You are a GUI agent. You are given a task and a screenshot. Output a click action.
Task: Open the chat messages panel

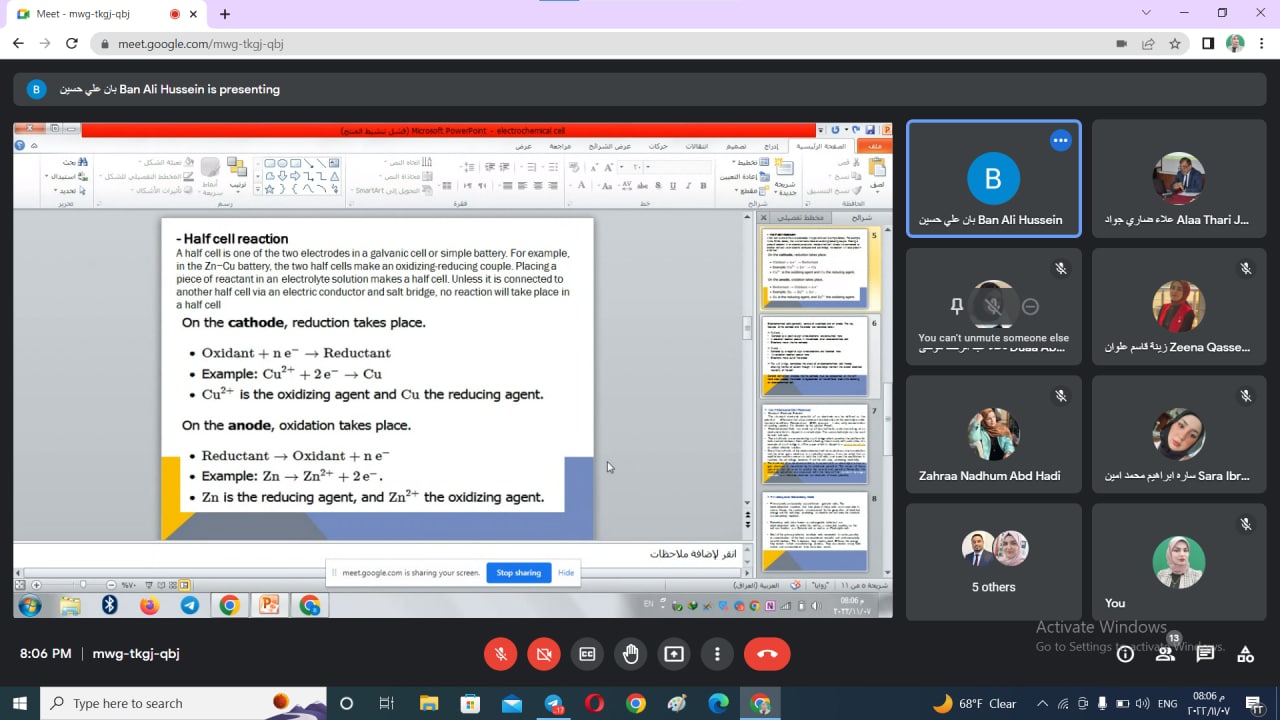click(1205, 654)
